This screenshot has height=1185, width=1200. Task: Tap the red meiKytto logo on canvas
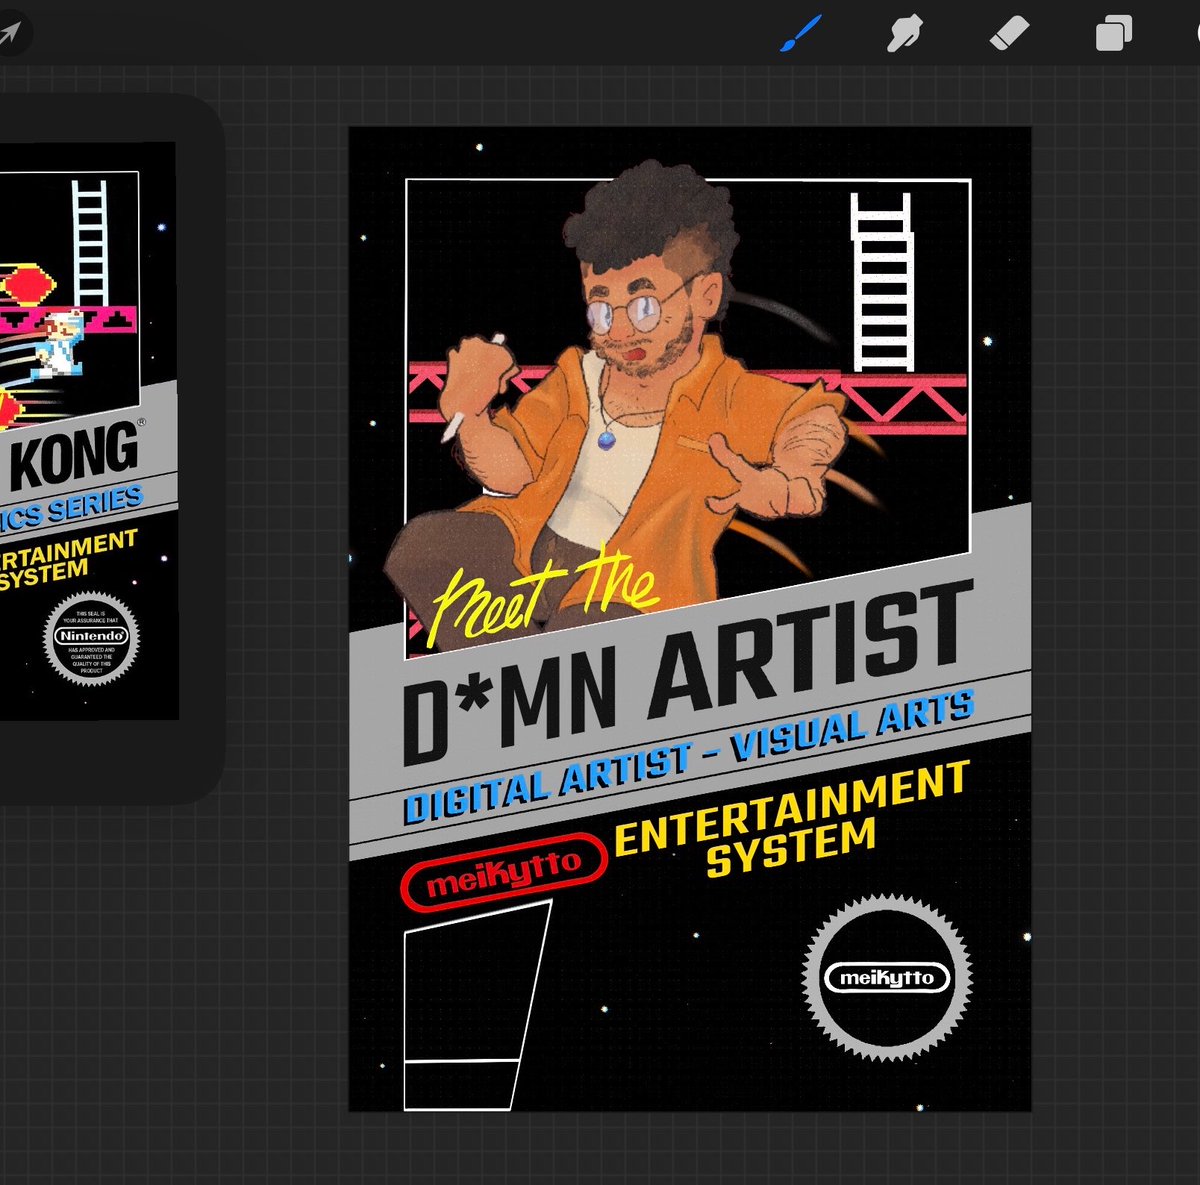click(x=504, y=872)
